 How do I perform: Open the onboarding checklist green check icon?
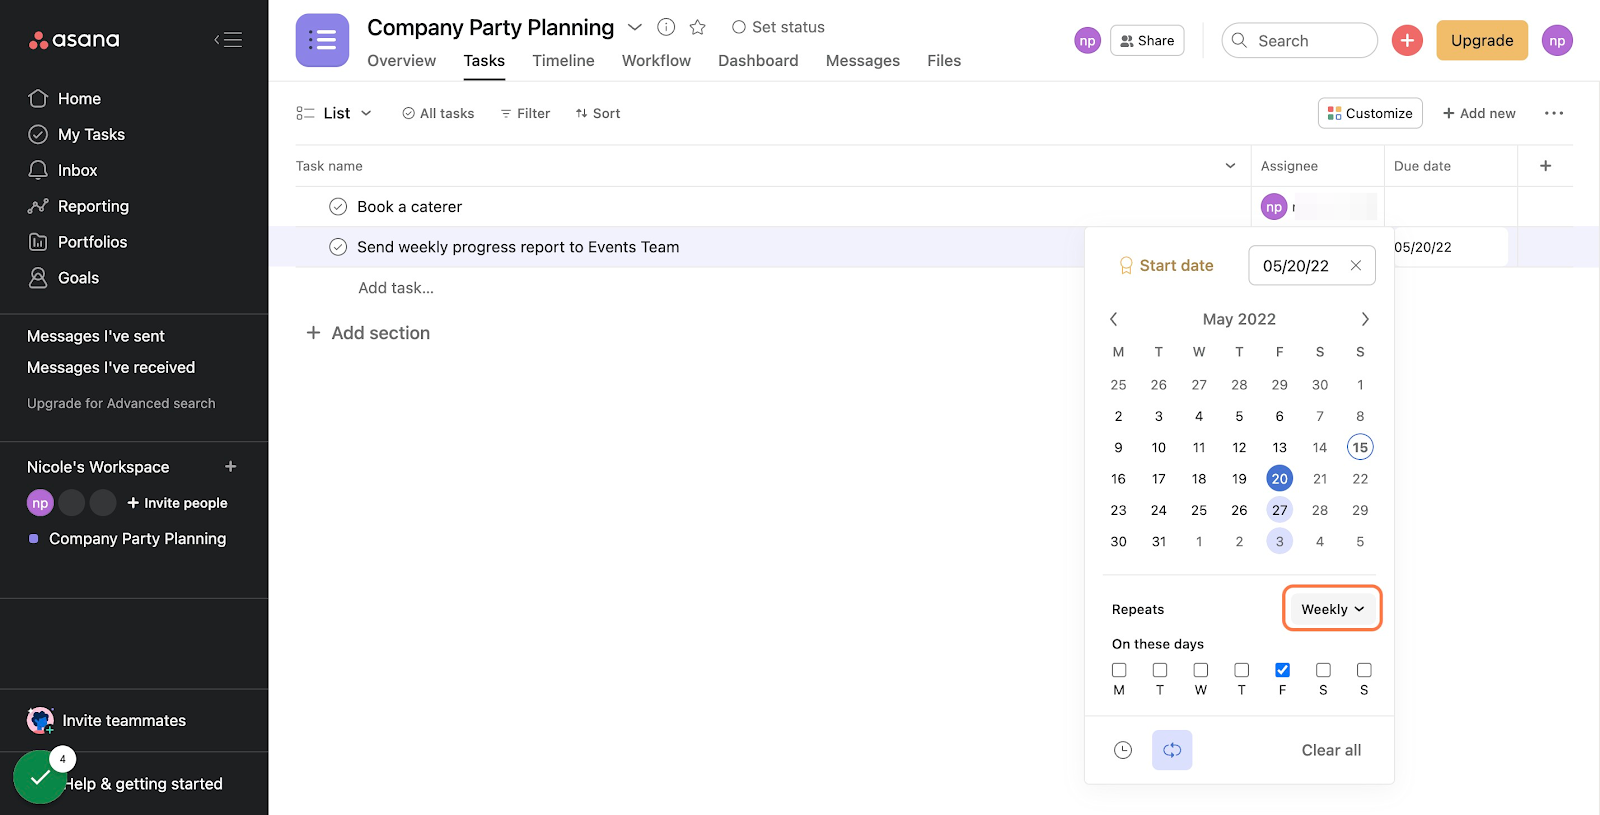(40, 777)
